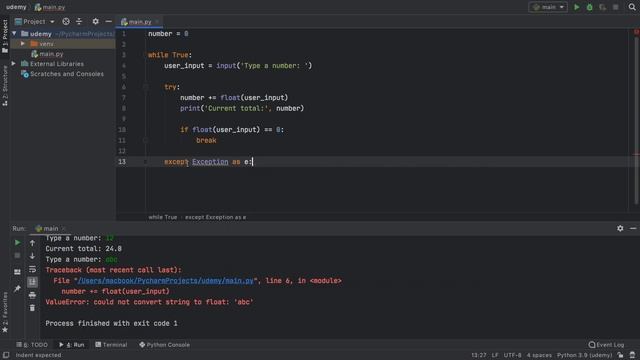Open the Python Console tool window

164,345
